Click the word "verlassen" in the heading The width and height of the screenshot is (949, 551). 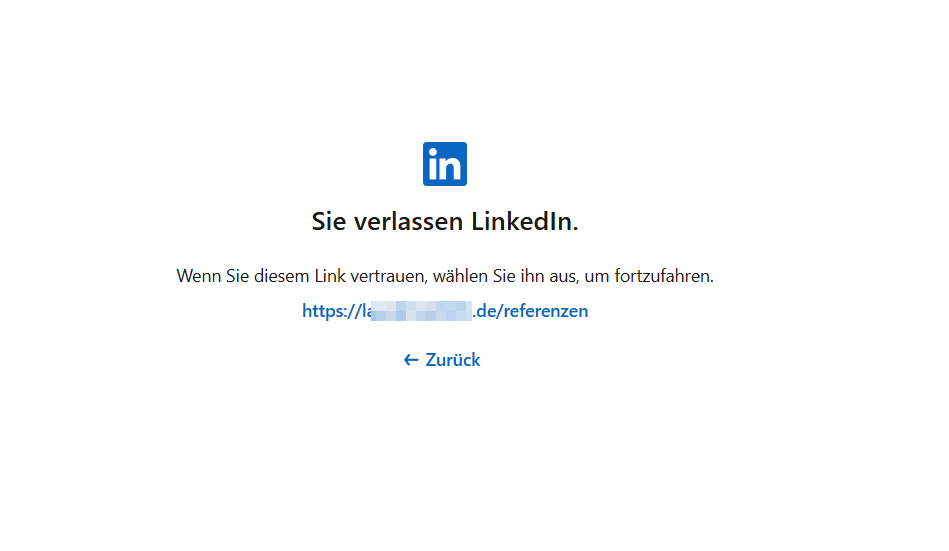[x=409, y=222]
